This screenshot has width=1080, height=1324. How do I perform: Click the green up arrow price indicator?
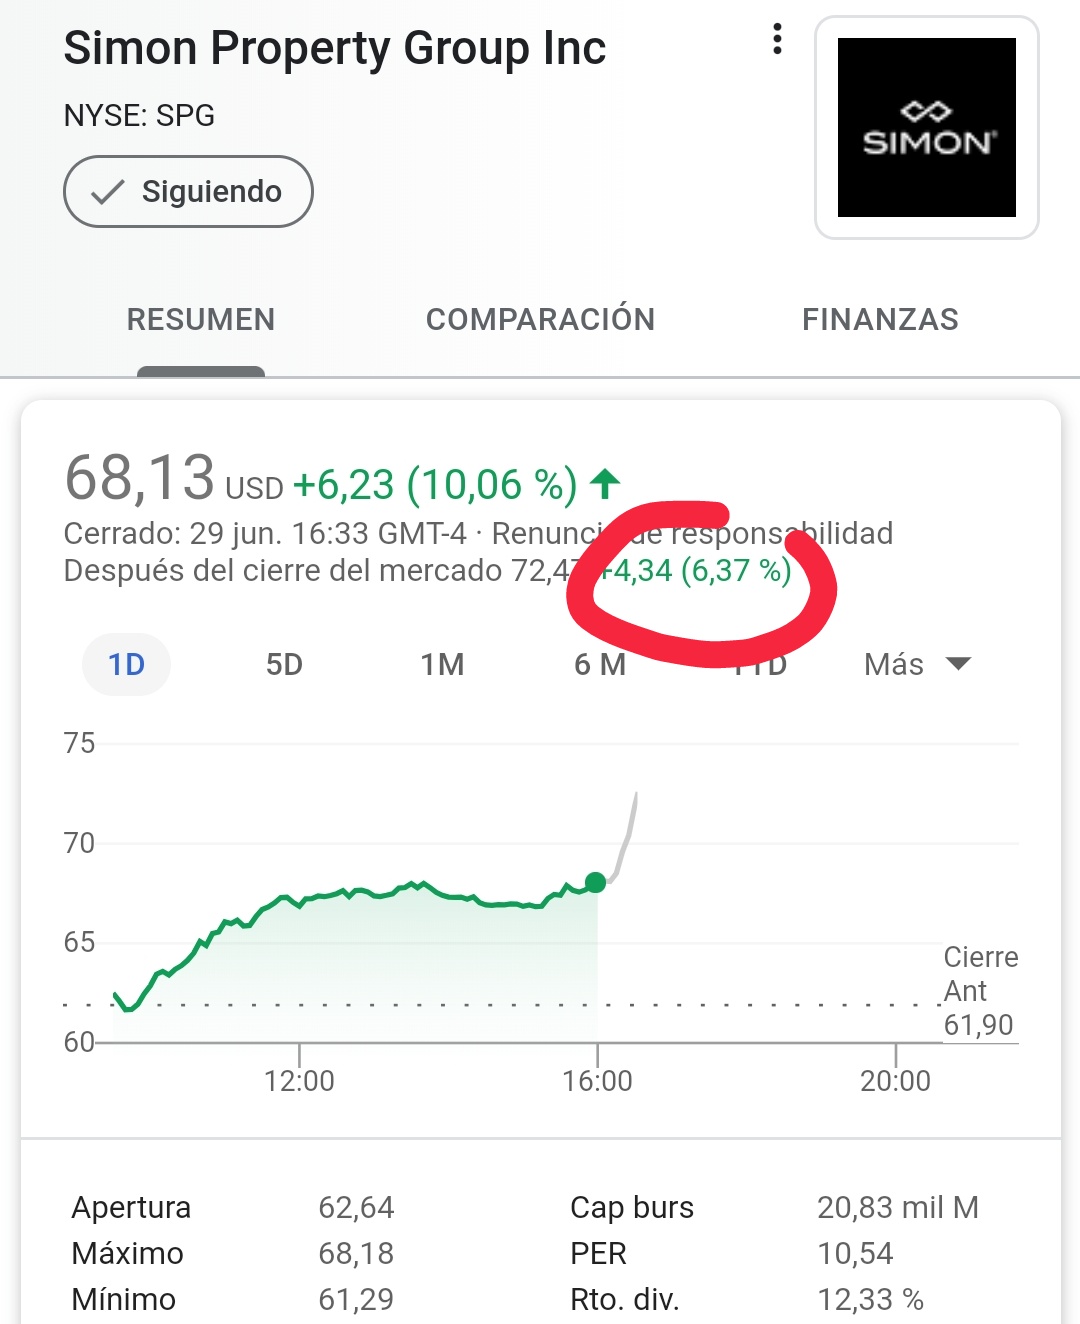click(604, 484)
